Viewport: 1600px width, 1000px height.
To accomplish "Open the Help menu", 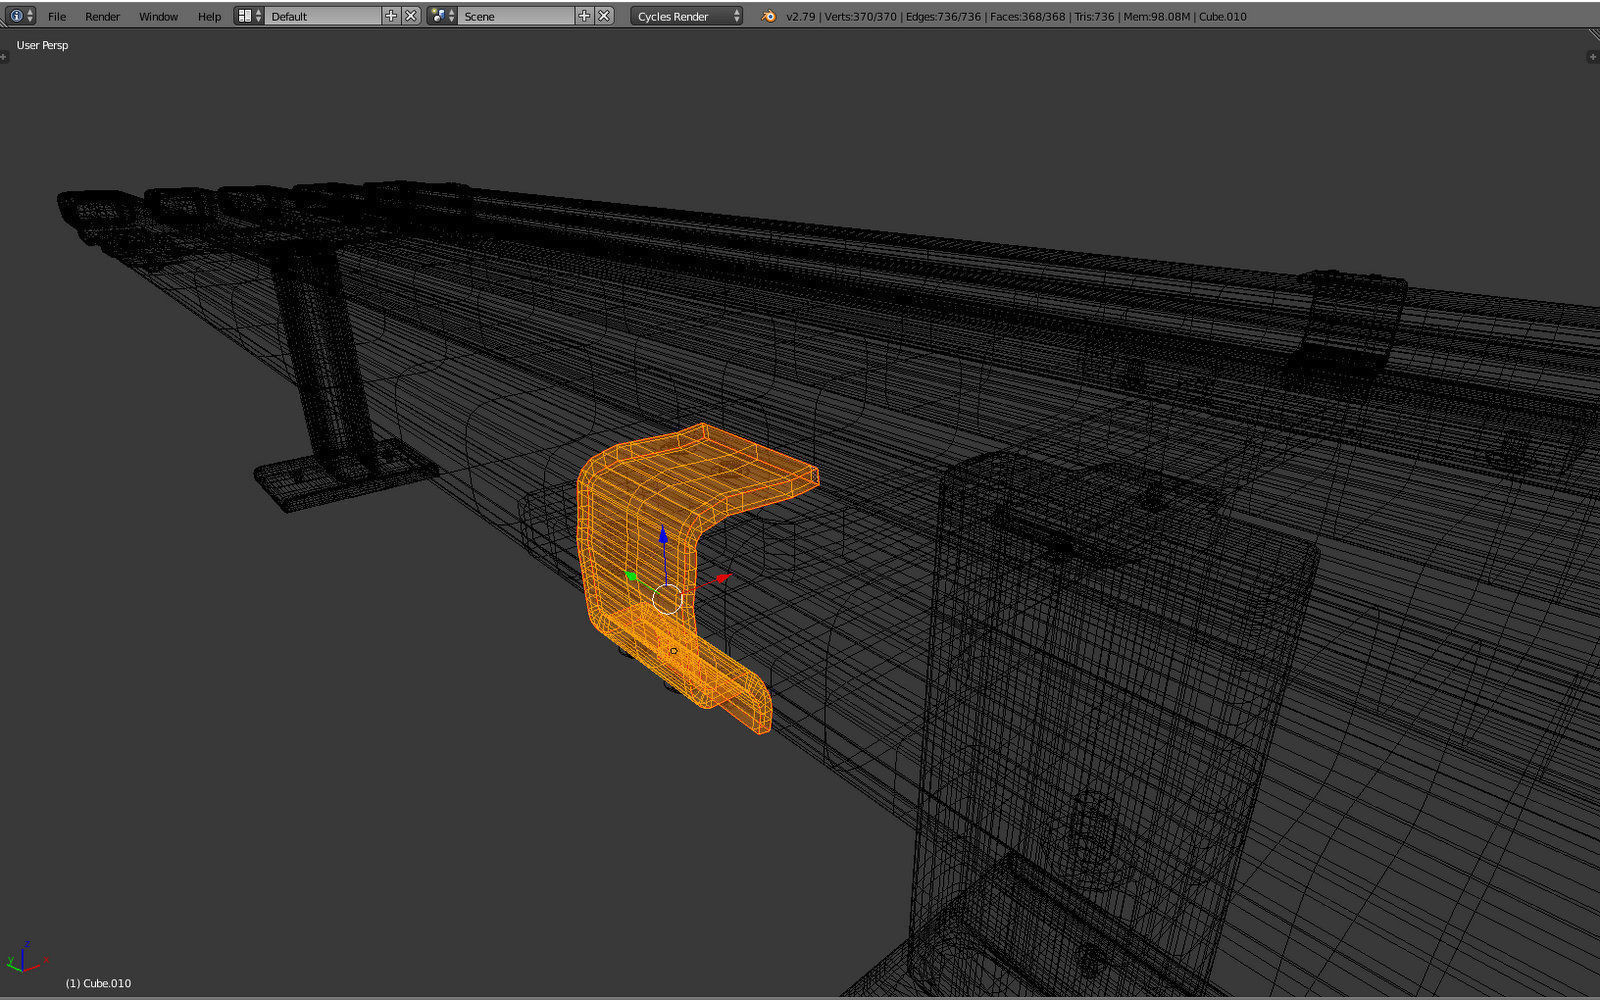I will (209, 16).
